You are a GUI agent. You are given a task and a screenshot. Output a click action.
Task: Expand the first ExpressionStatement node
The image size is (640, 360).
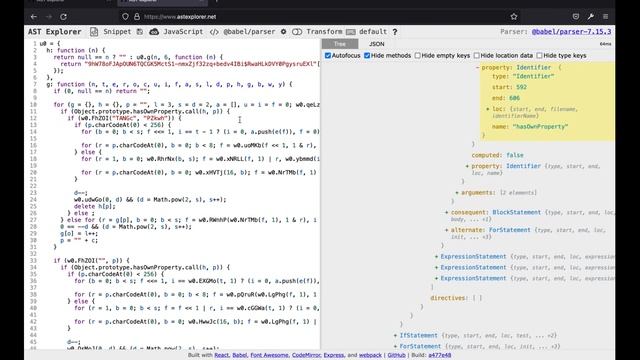click(436, 257)
